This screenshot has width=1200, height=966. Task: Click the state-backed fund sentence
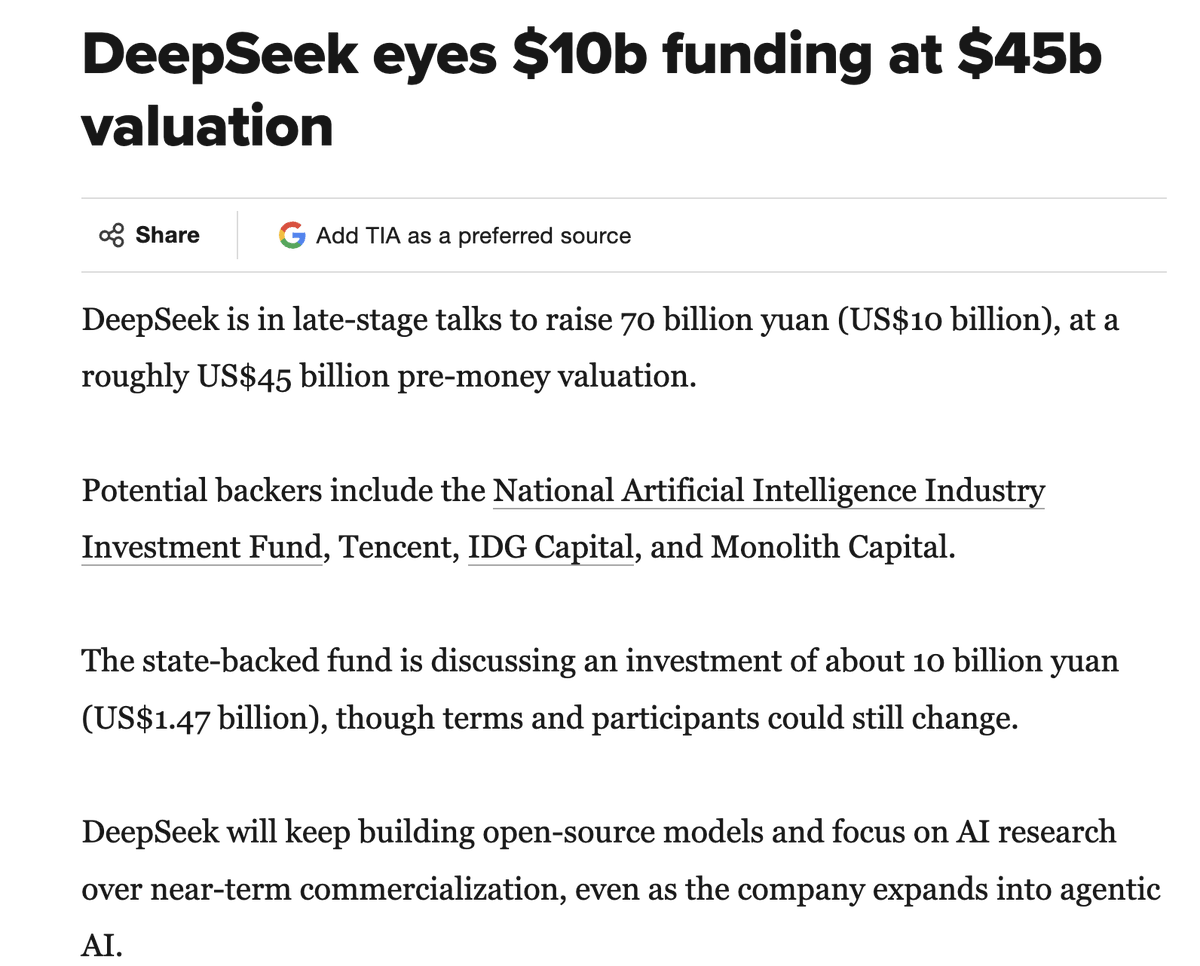pyautogui.click(x=600, y=690)
